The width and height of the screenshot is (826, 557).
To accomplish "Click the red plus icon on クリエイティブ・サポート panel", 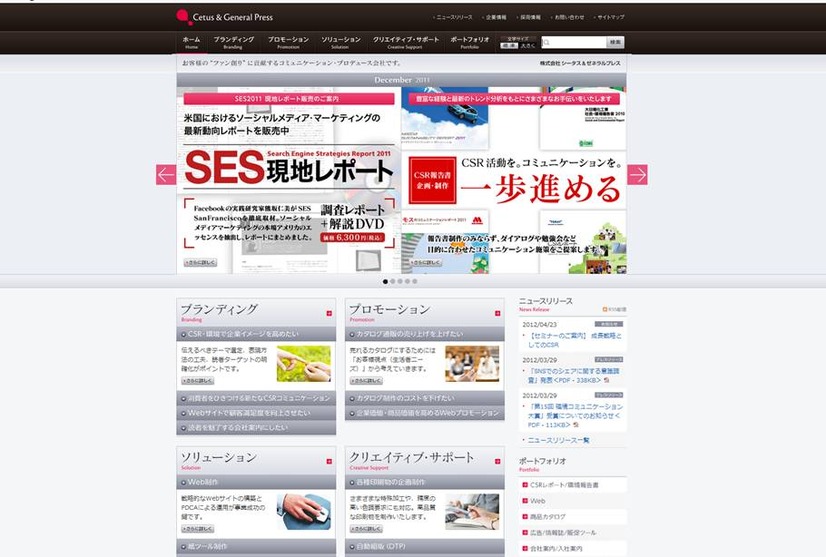I will coord(497,462).
